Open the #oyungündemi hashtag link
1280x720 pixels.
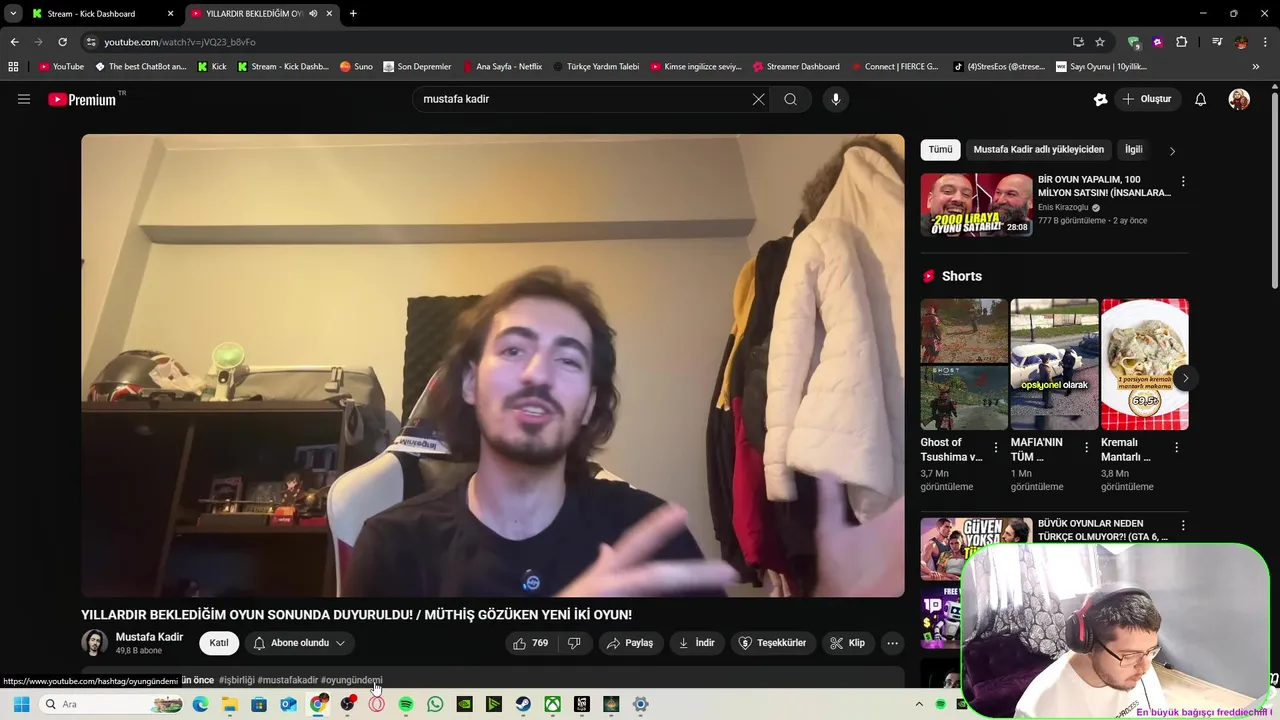(351, 680)
